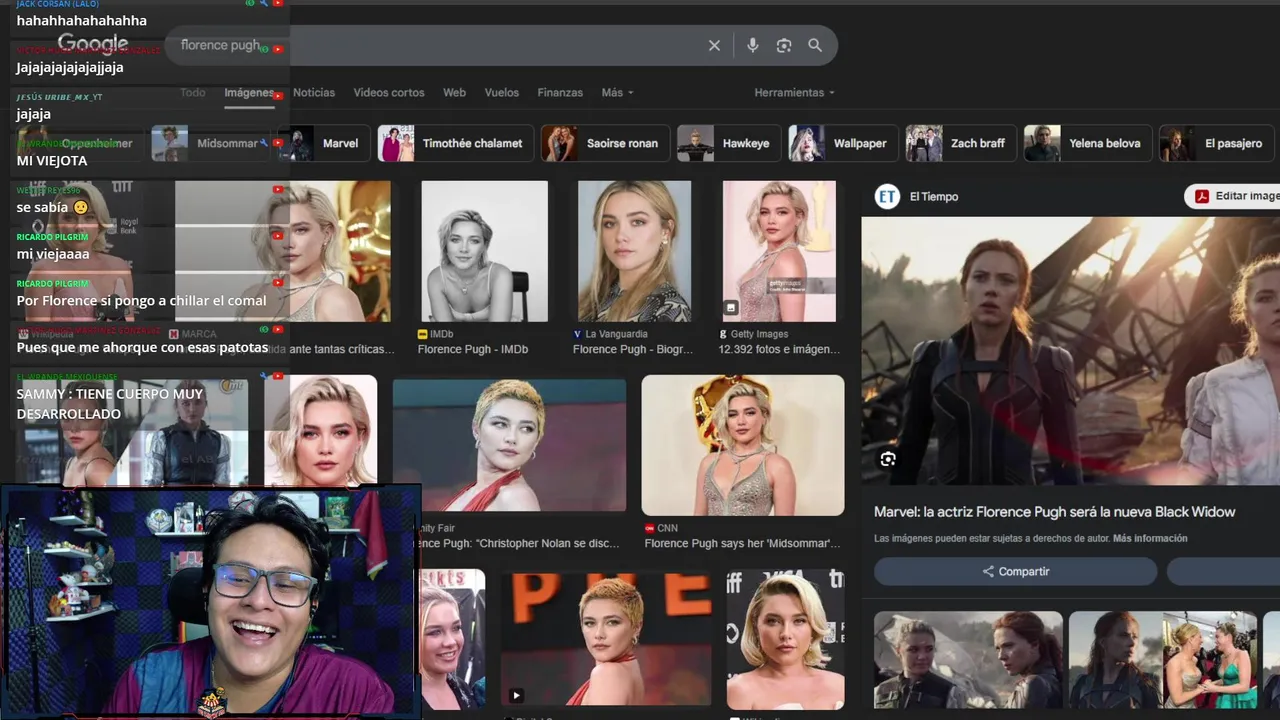Click chat message 'Por Florence si pongo a chillar el comal'
1280x720 pixels.
click(x=141, y=300)
